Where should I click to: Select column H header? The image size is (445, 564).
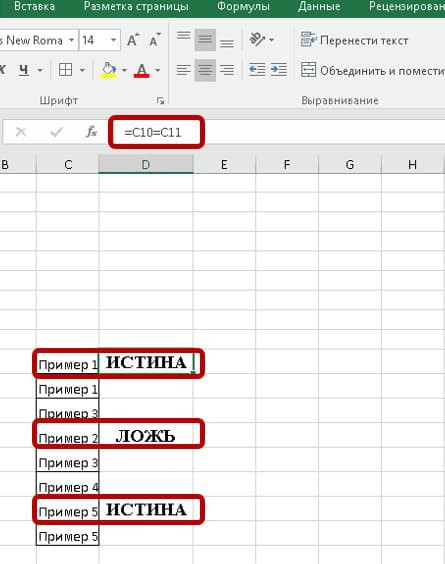point(413,165)
